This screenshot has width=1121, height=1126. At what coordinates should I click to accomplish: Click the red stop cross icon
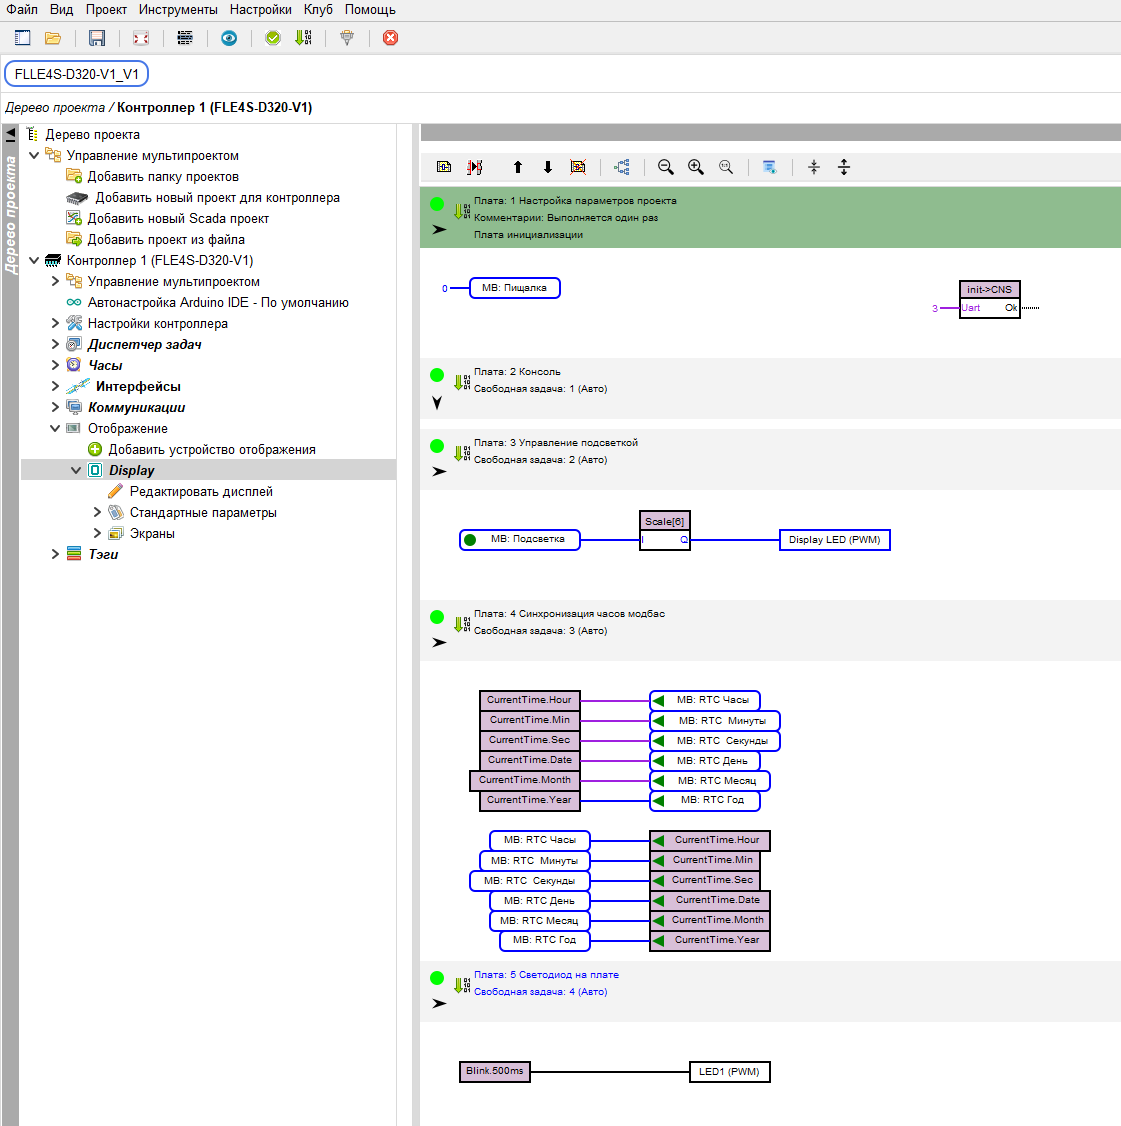391,38
